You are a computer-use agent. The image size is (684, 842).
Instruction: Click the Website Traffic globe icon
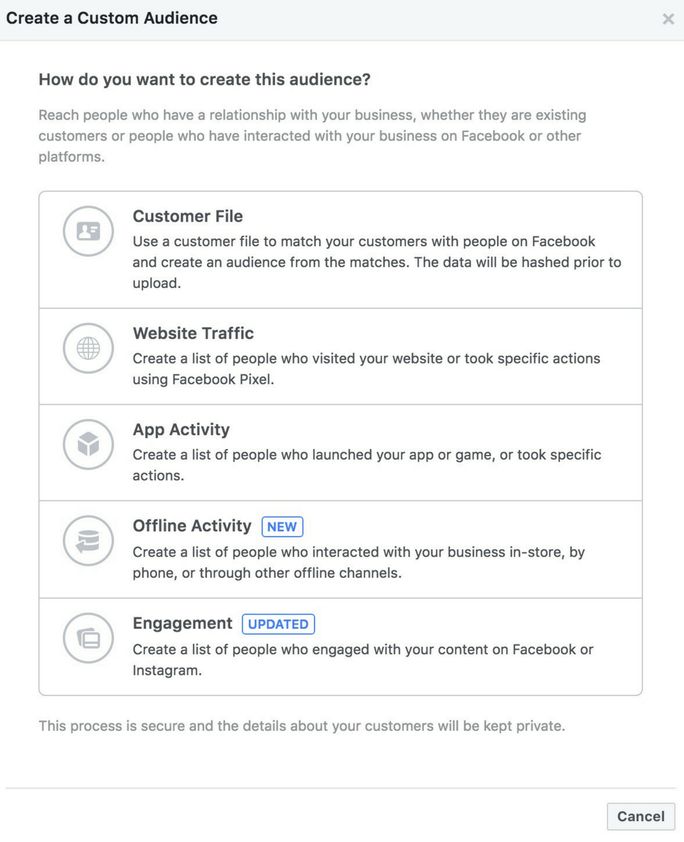88,348
